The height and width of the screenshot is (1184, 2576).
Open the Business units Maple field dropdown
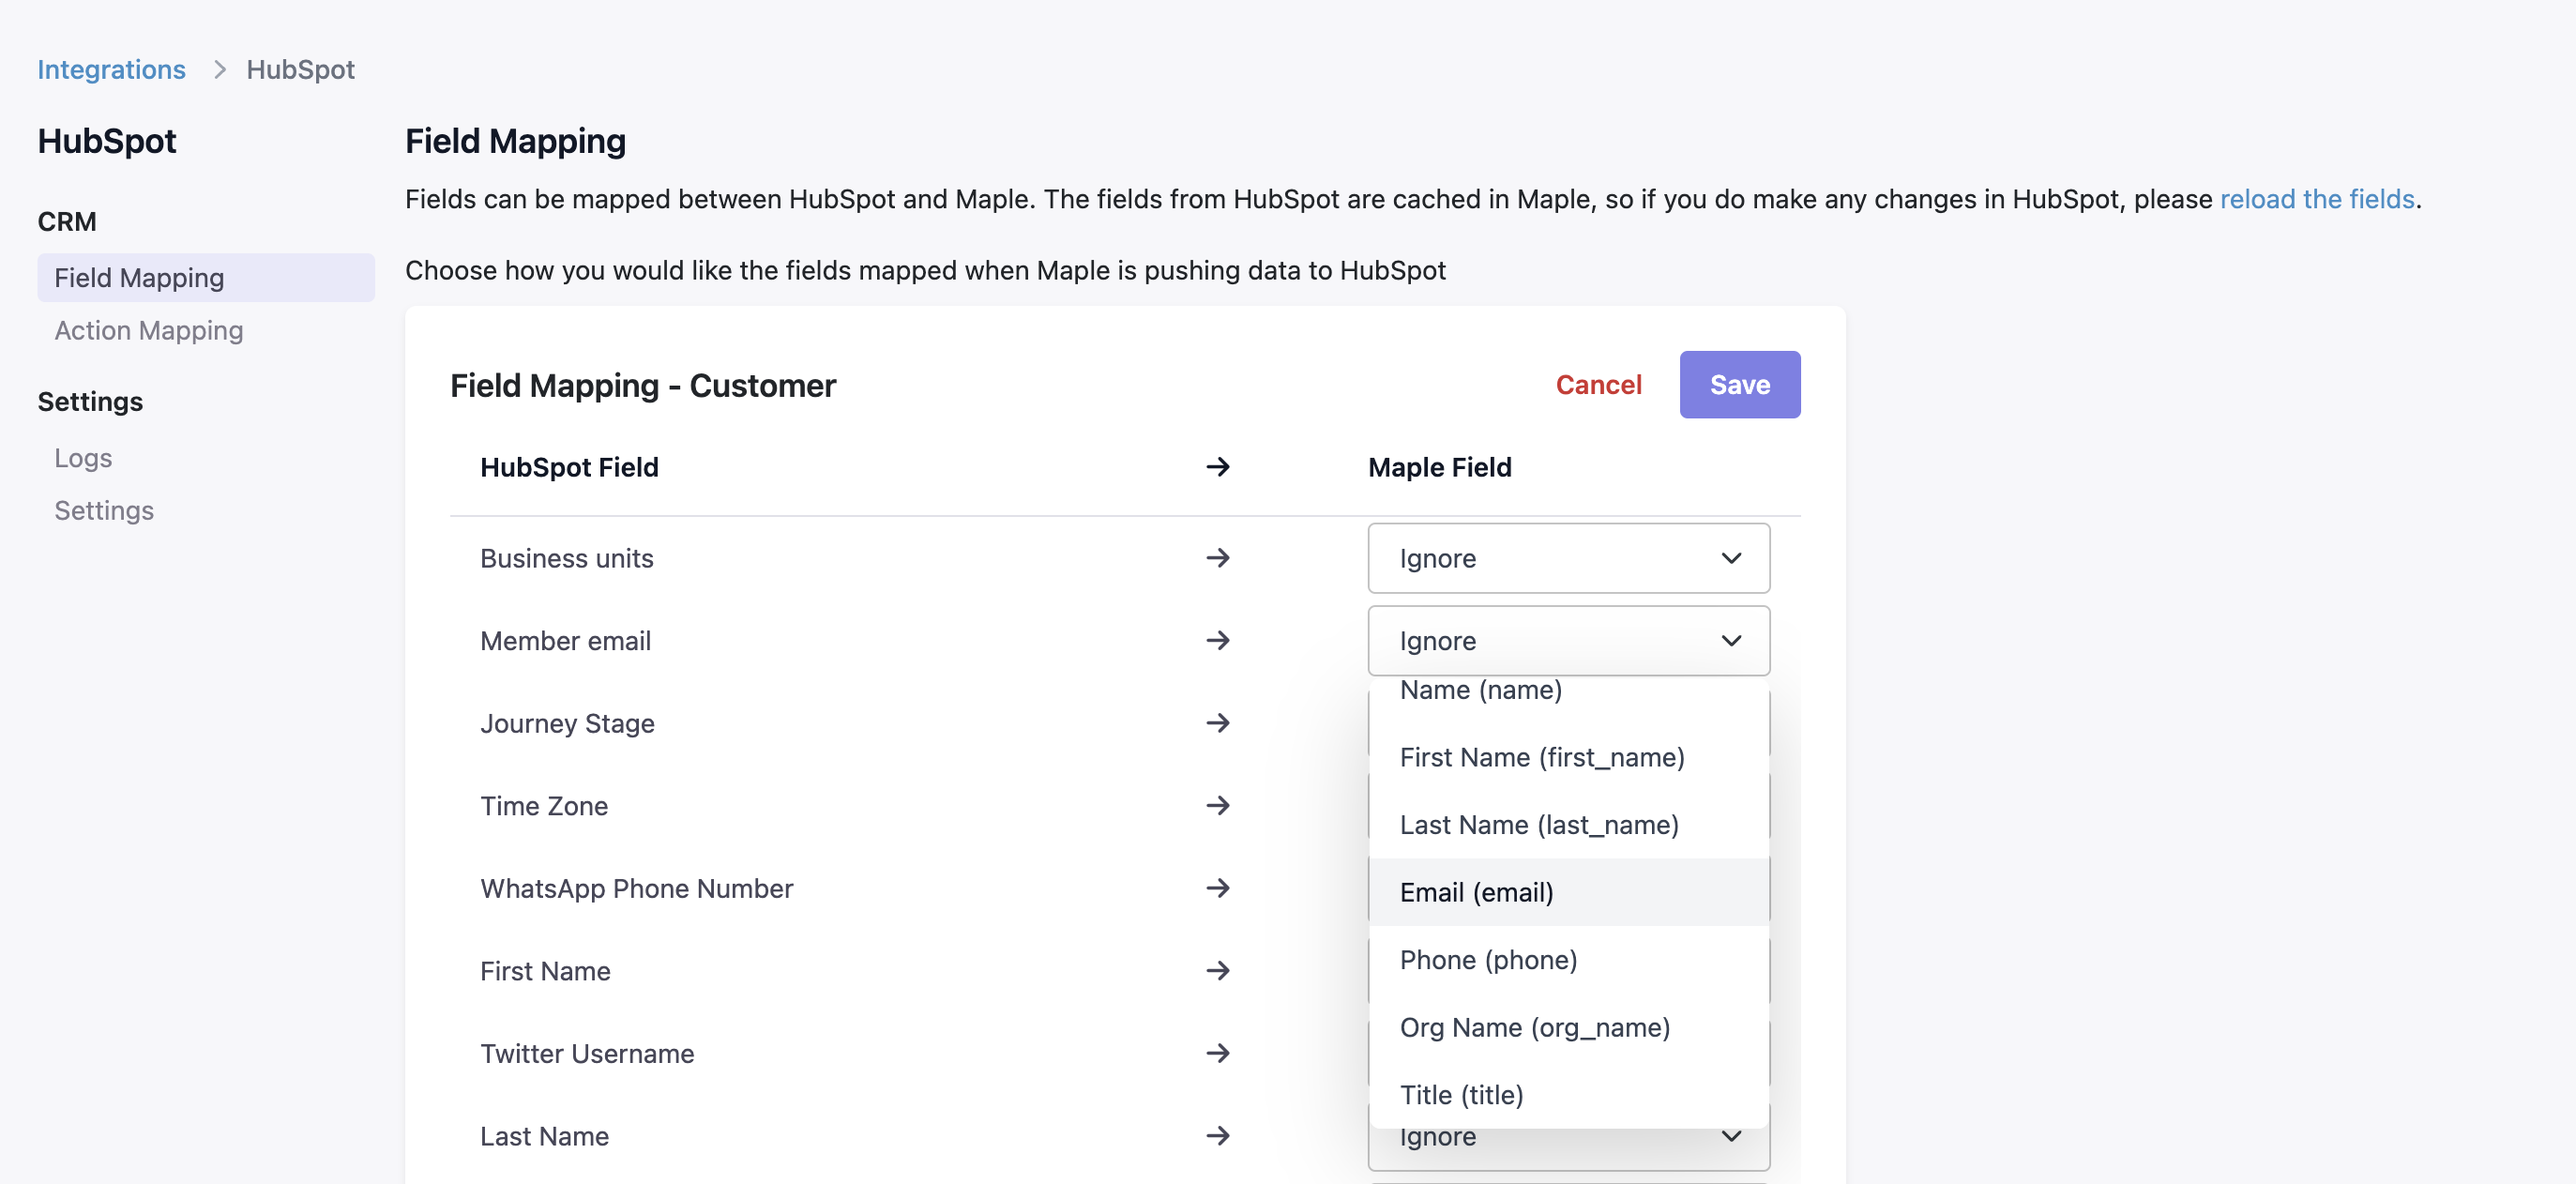pyautogui.click(x=1567, y=558)
